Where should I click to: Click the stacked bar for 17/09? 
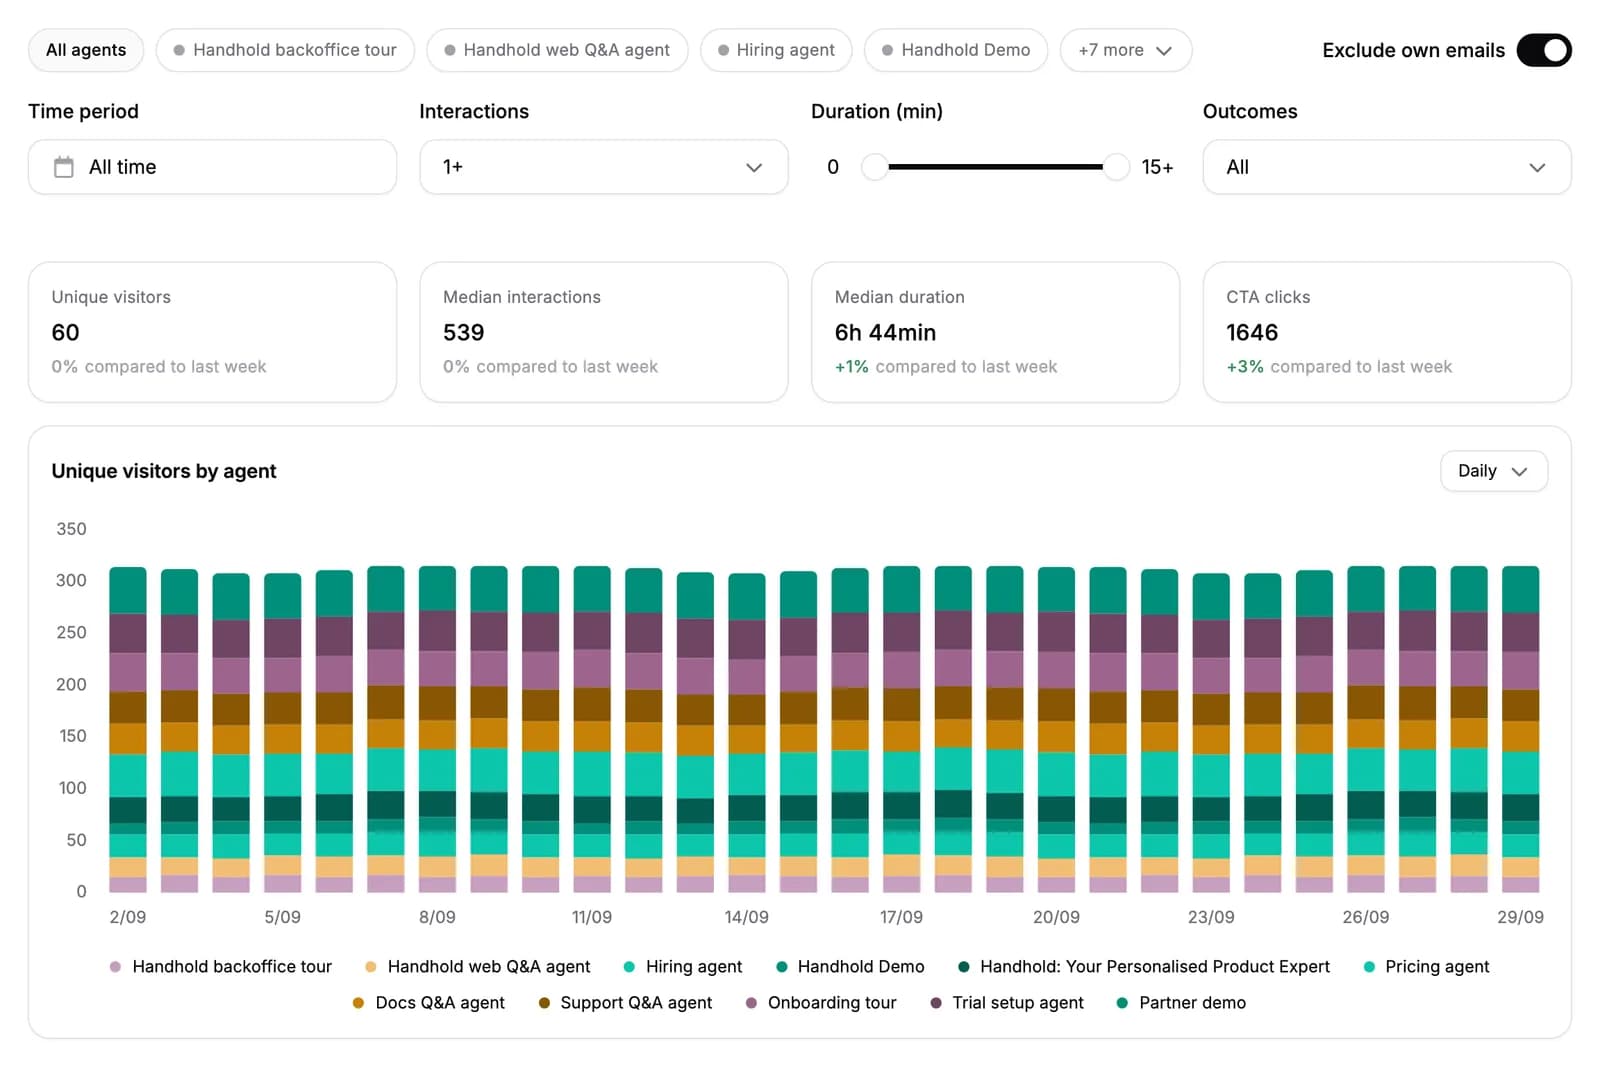[x=902, y=729]
